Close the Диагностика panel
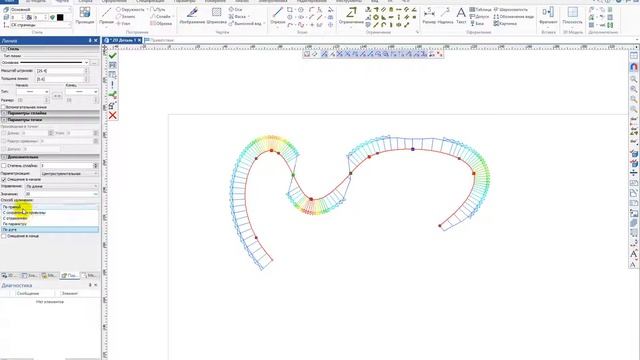This screenshot has width=640, height=360. point(96,285)
